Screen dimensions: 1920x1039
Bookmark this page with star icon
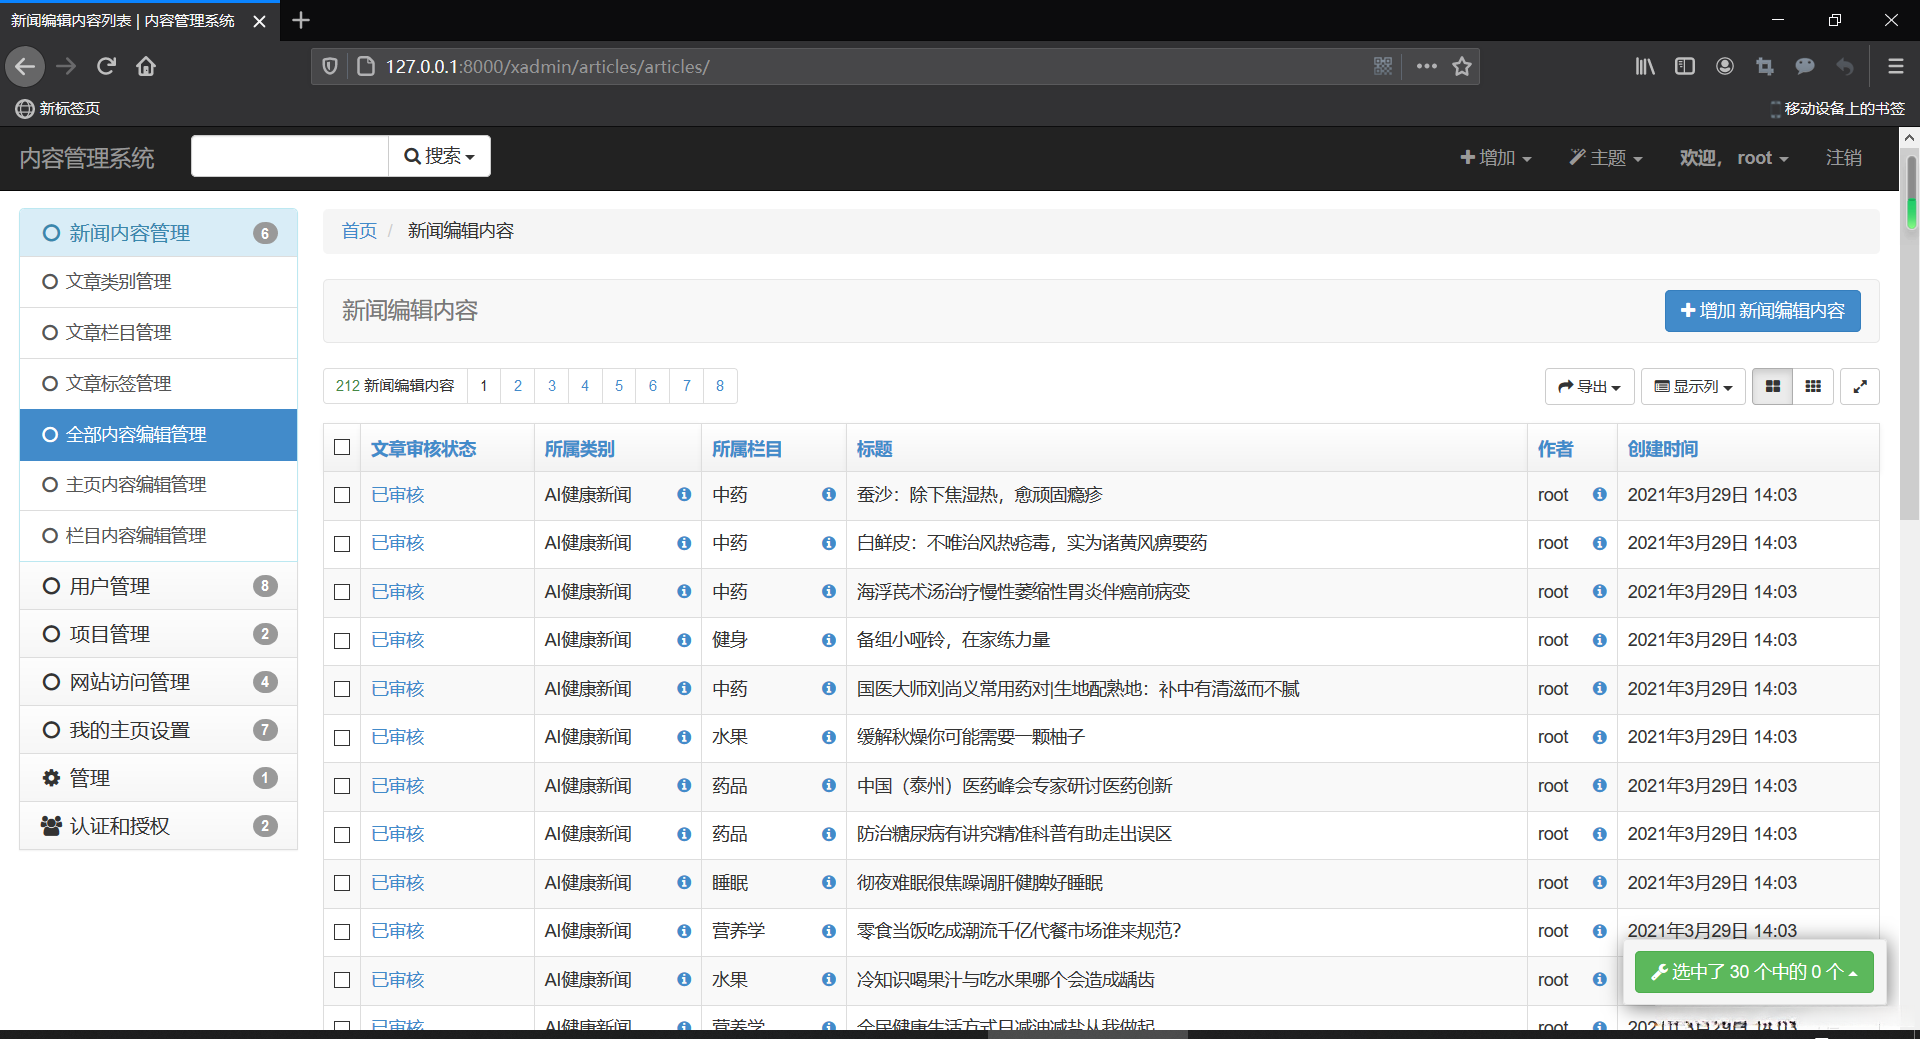[1462, 67]
